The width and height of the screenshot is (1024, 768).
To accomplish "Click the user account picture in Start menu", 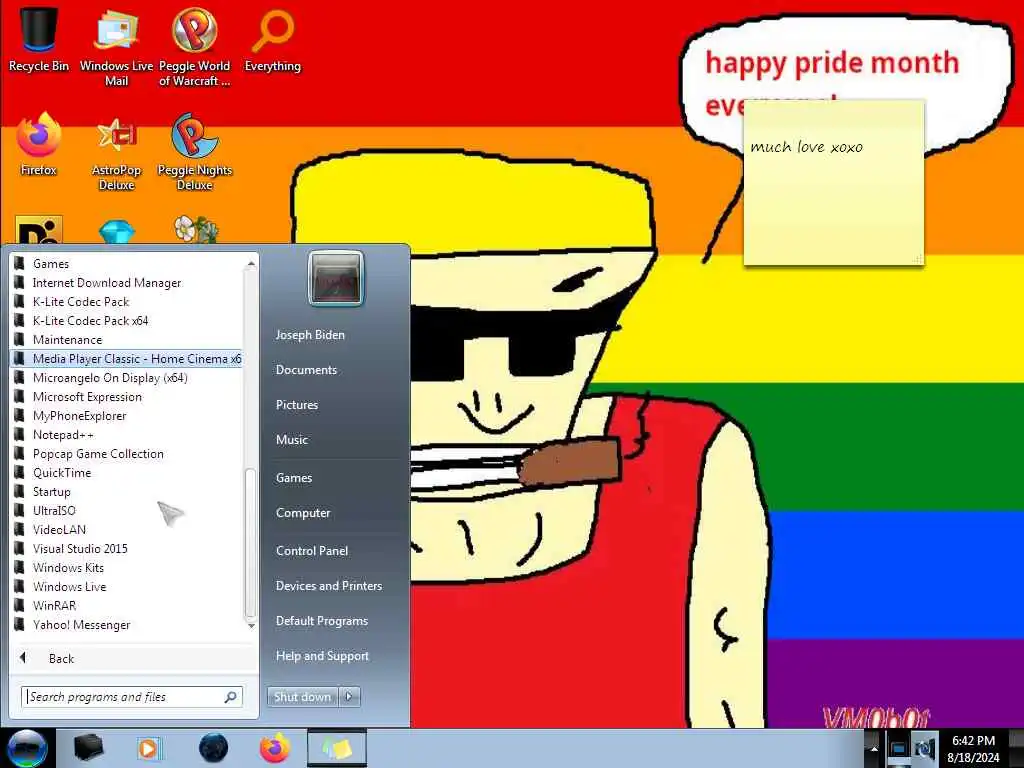I will pyautogui.click(x=336, y=278).
